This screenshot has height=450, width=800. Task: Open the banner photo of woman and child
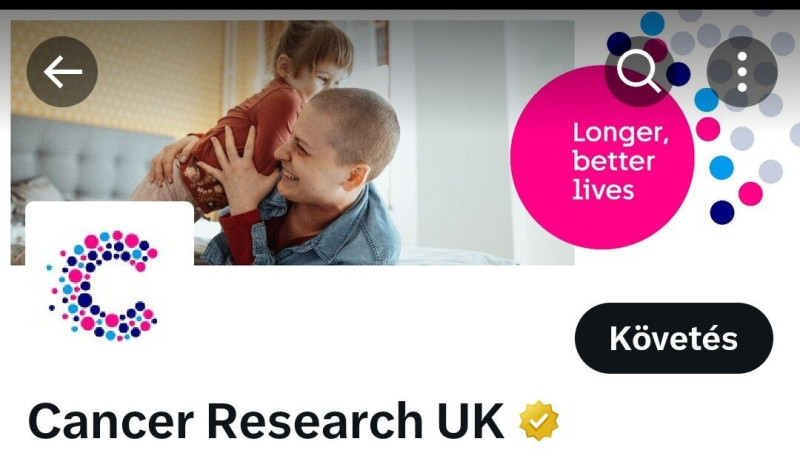292,142
